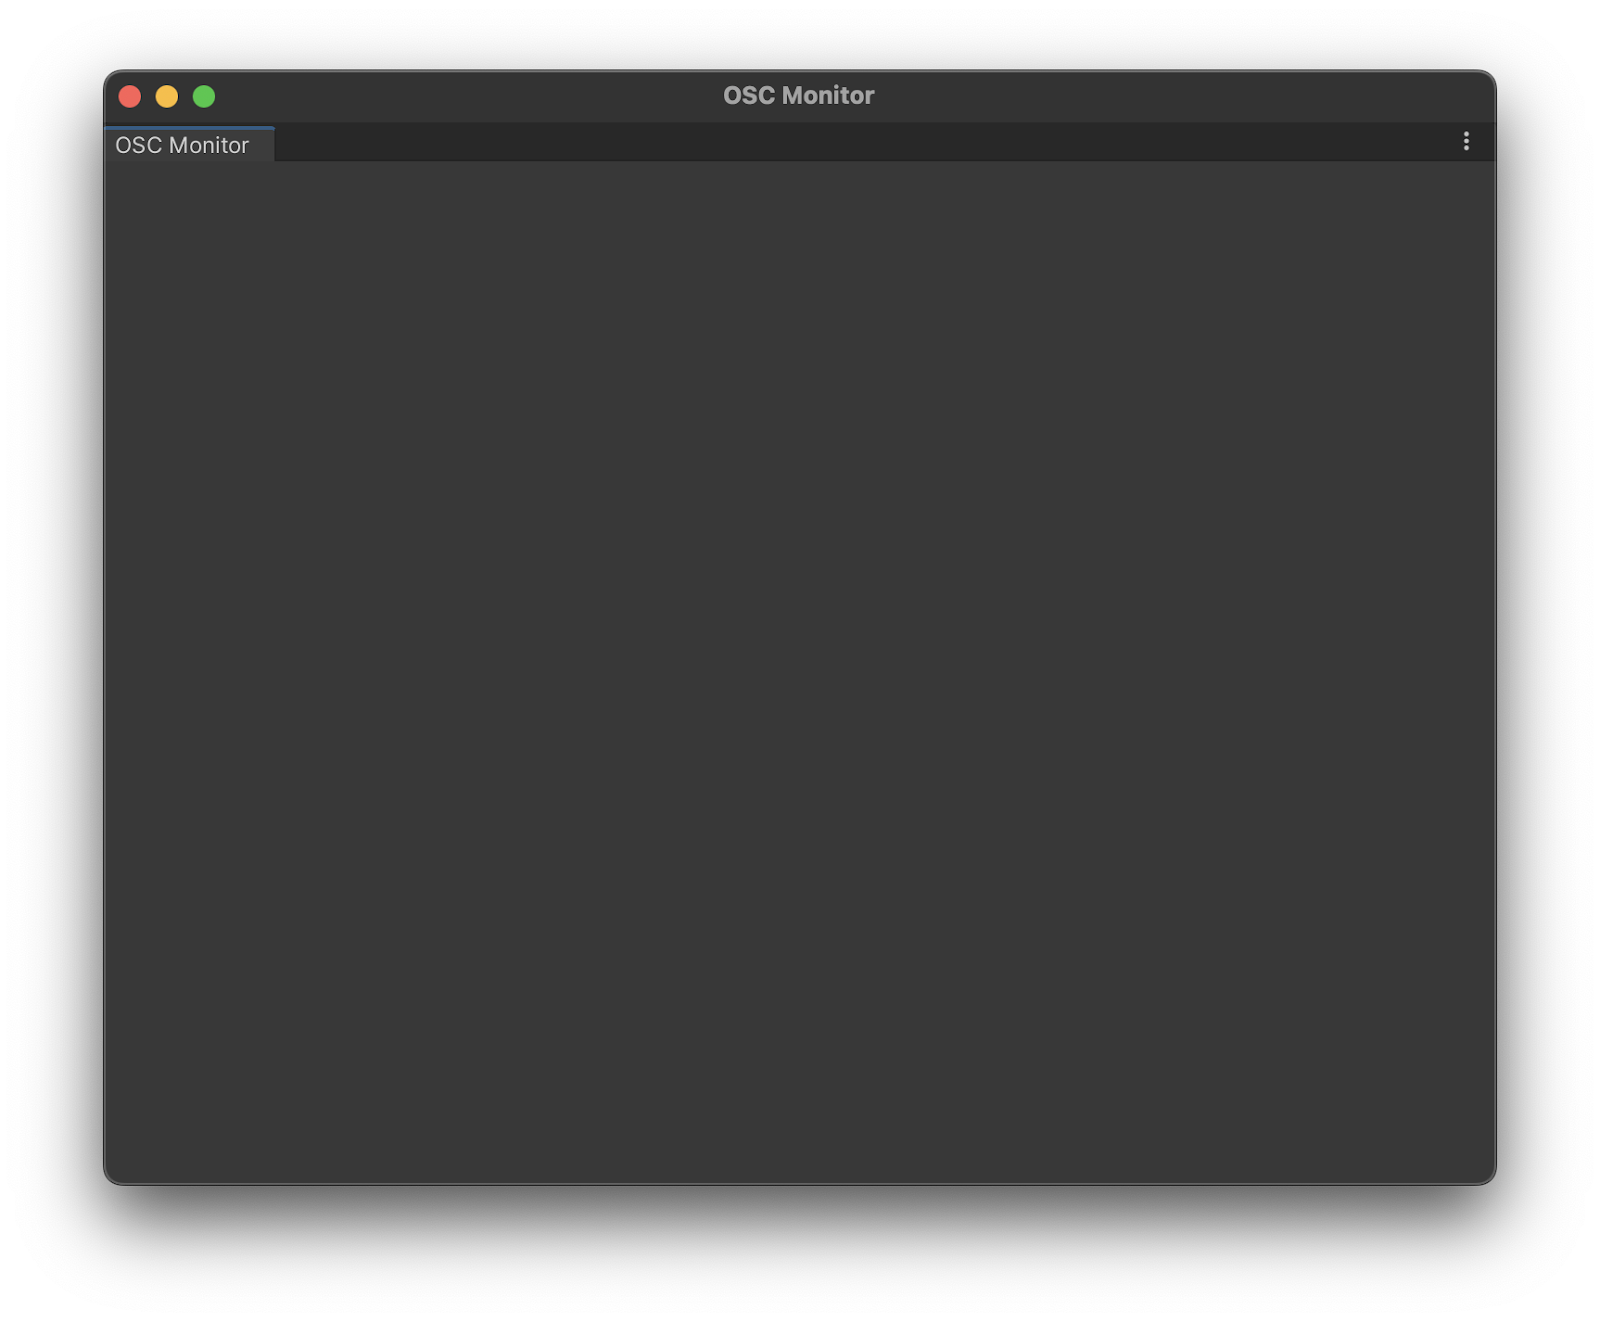Screen dimensions: 1600x1322
Task: Minimize window with the yellow button
Action: point(167,96)
